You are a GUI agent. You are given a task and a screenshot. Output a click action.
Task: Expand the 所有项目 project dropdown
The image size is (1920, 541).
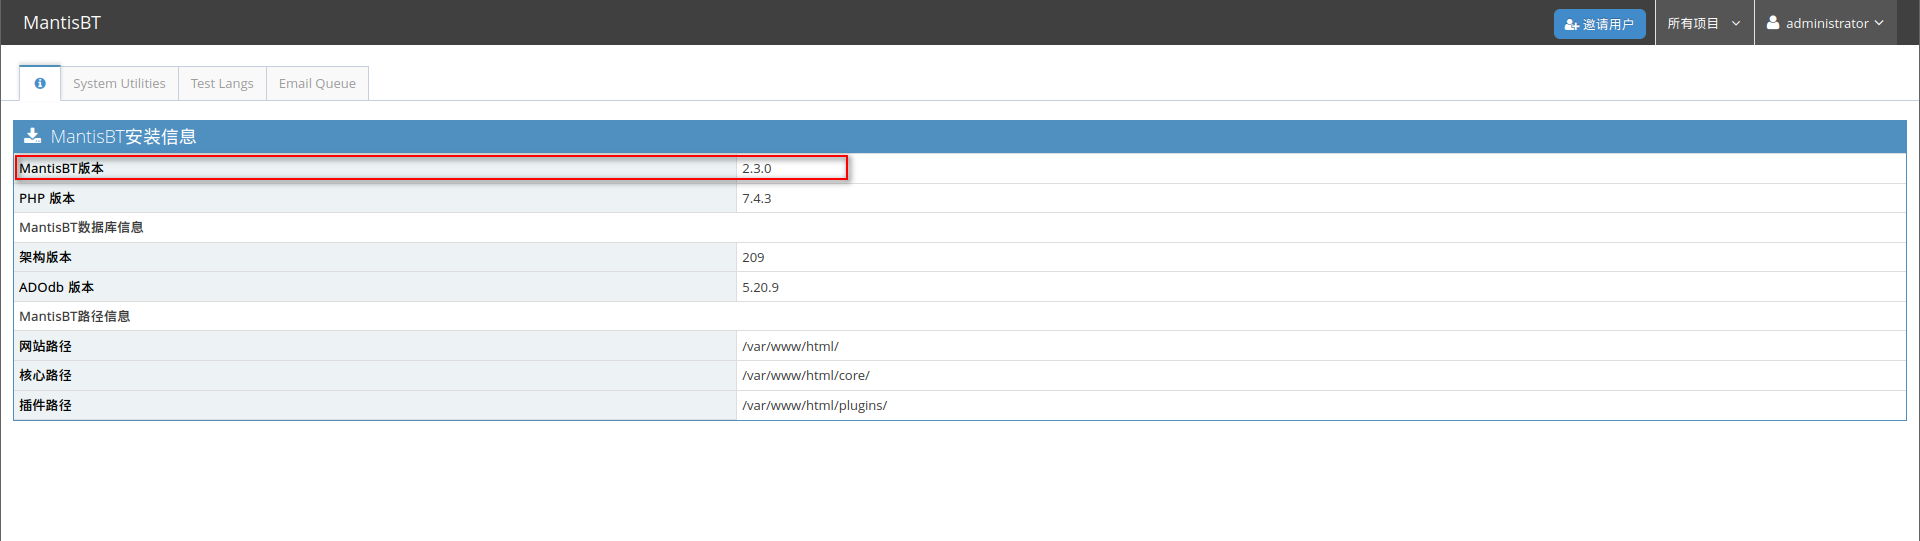pos(1704,23)
